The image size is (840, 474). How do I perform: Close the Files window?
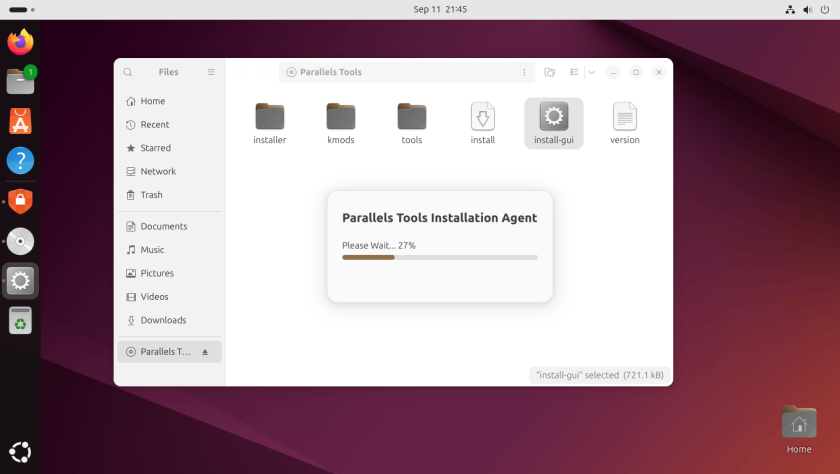click(659, 72)
